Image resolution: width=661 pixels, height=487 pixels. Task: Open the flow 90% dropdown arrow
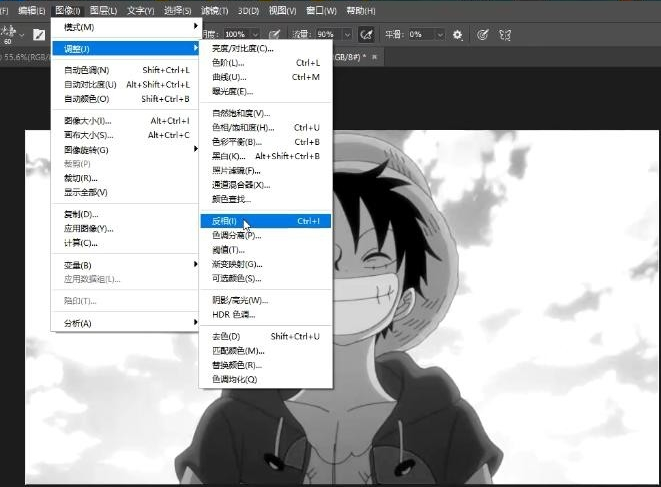[347, 34]
